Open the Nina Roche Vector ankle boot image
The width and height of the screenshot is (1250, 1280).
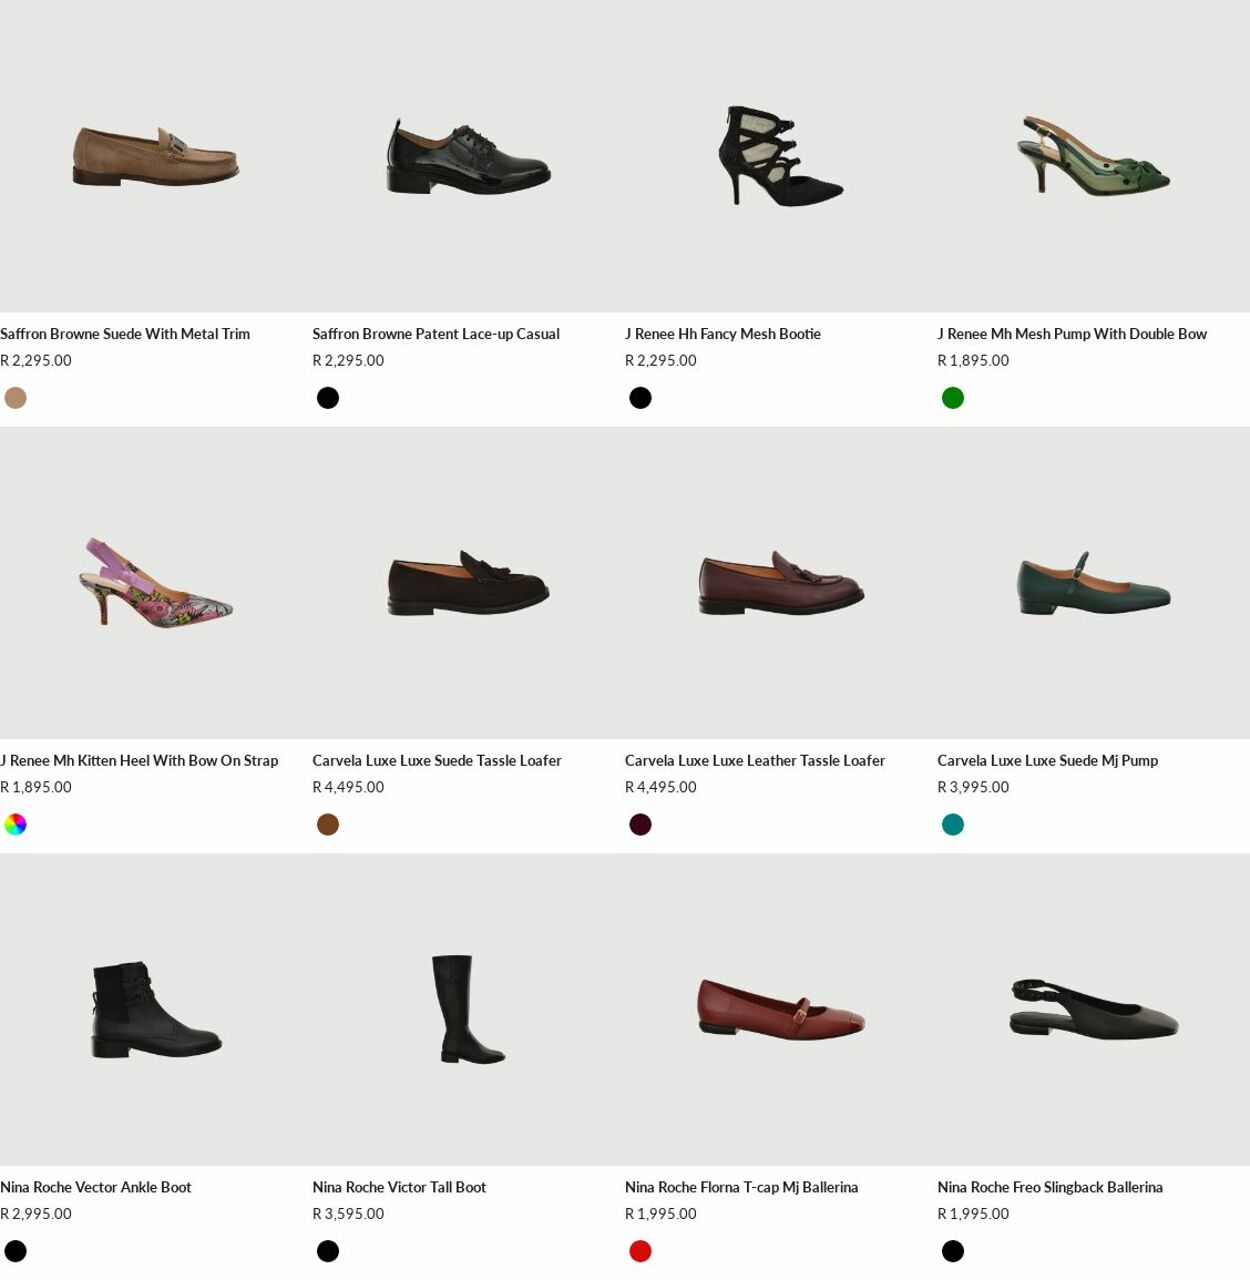pos(156,1009)
